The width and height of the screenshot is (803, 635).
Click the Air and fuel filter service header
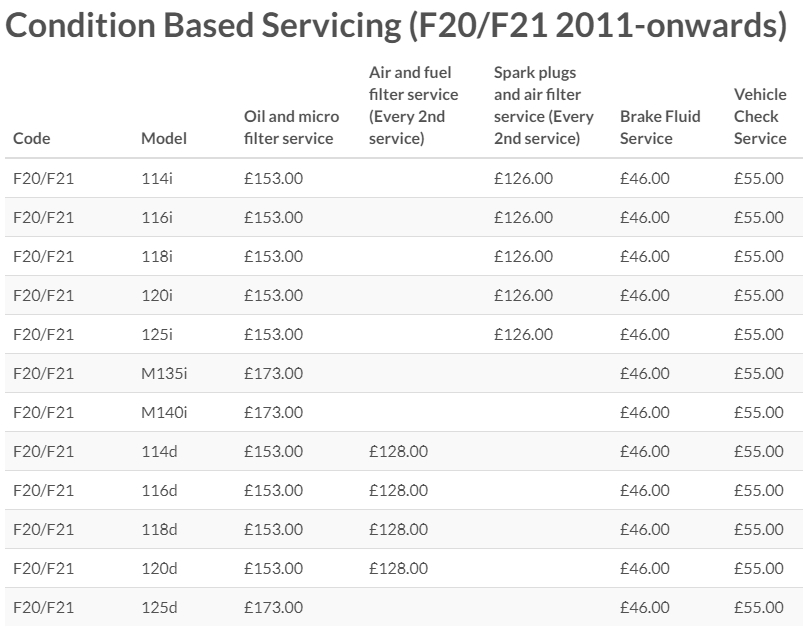tap(413, 105)
